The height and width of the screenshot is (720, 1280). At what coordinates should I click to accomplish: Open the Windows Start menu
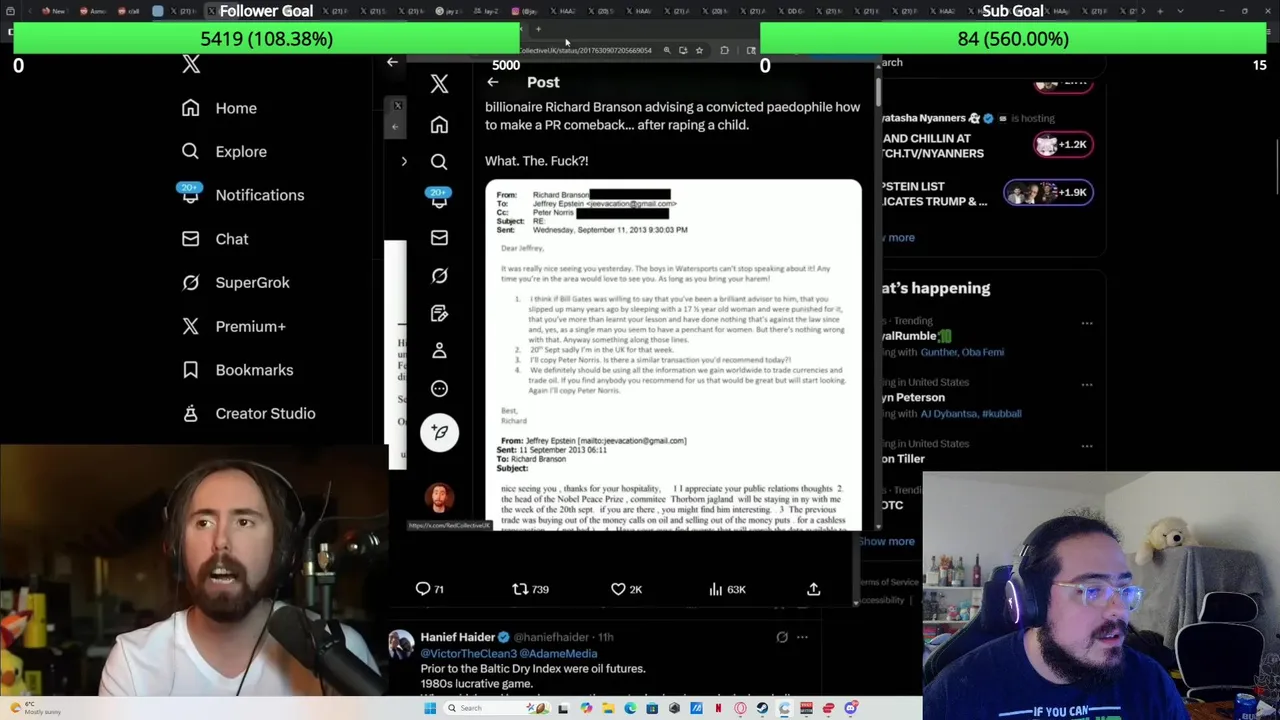(x=430, y=708)
